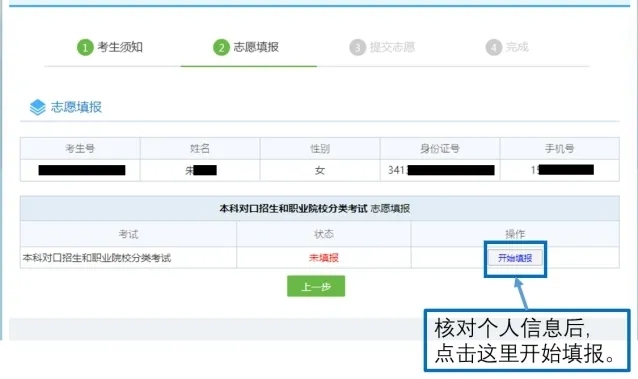Image resolution: width=638 pixels, height=379 pixels.
Task: Click the 志愿填报 section heading
Action: point(76,107)
